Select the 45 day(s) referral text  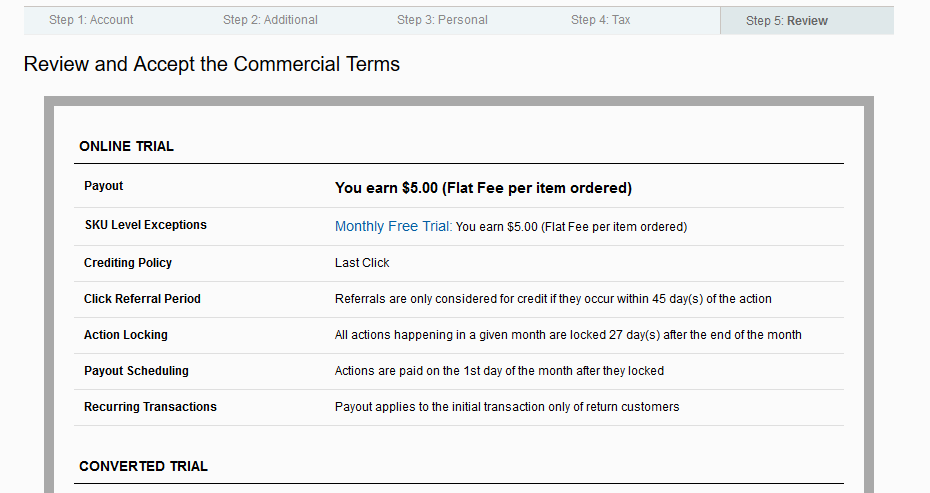[553, 299]
